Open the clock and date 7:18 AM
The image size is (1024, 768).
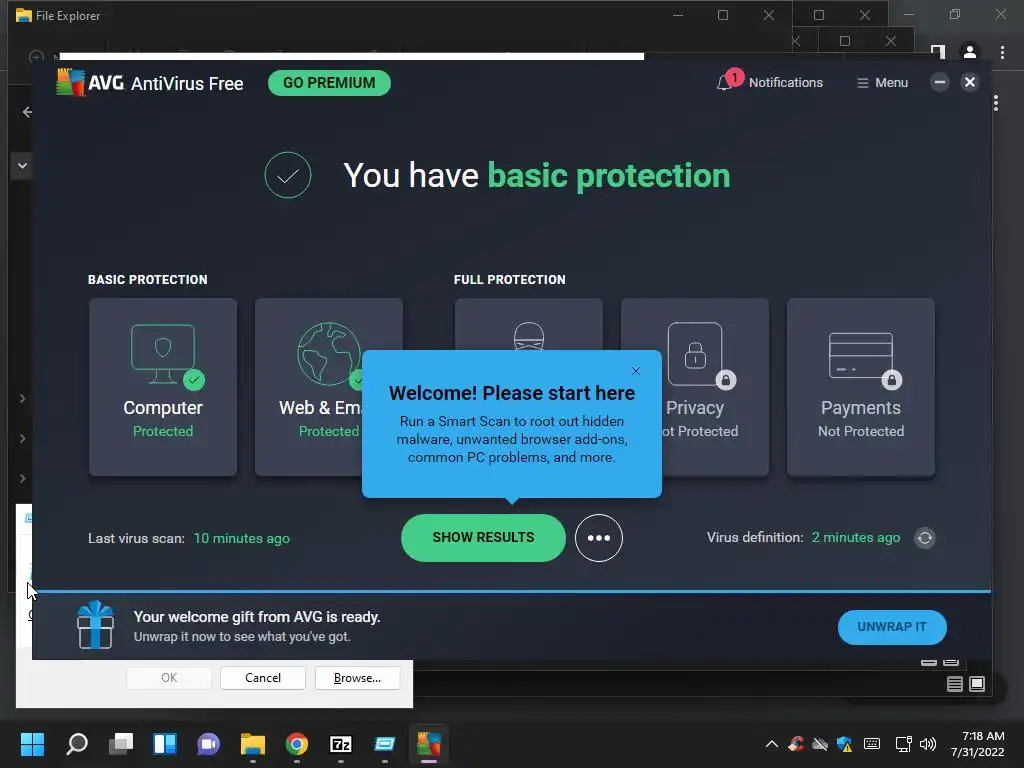coord(978,744)
